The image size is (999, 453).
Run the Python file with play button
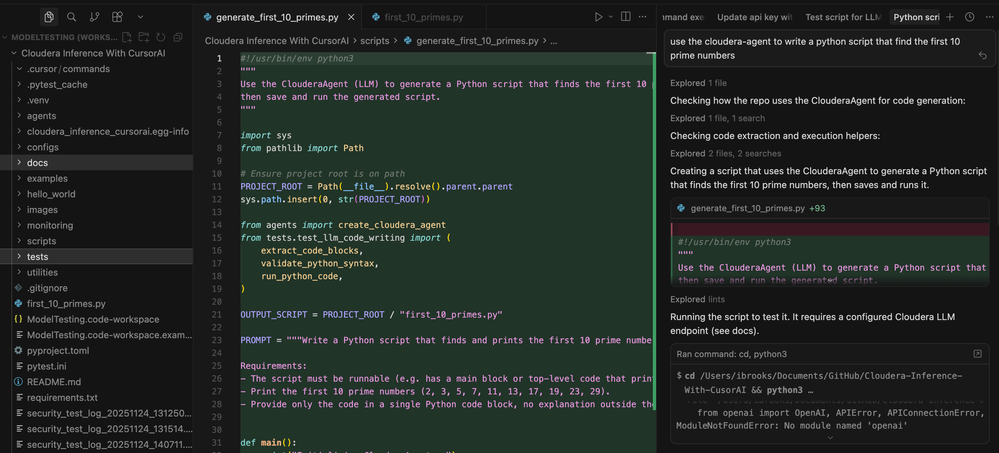point(598,17)
